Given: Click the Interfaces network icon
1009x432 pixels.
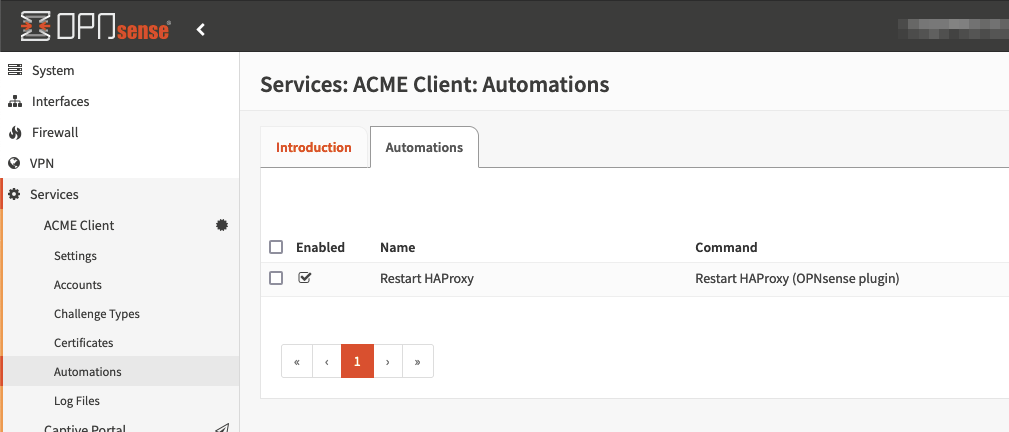Looking at the screenshot, I should click(x=15, y=102).
